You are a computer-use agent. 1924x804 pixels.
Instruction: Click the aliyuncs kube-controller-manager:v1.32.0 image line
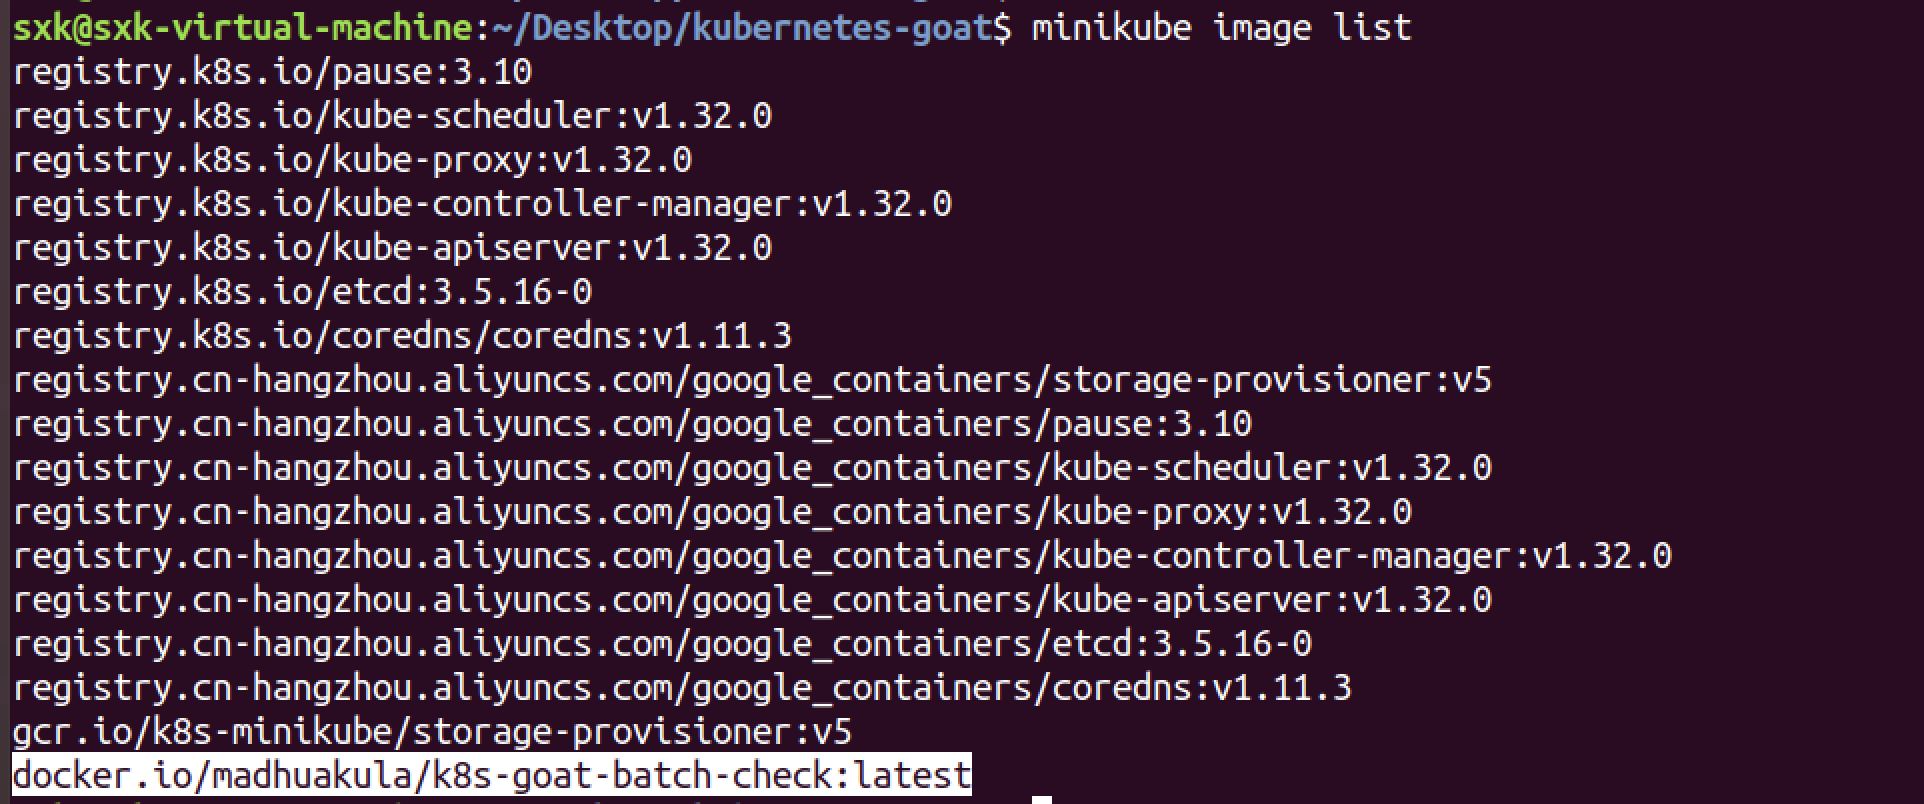point(842,556)
